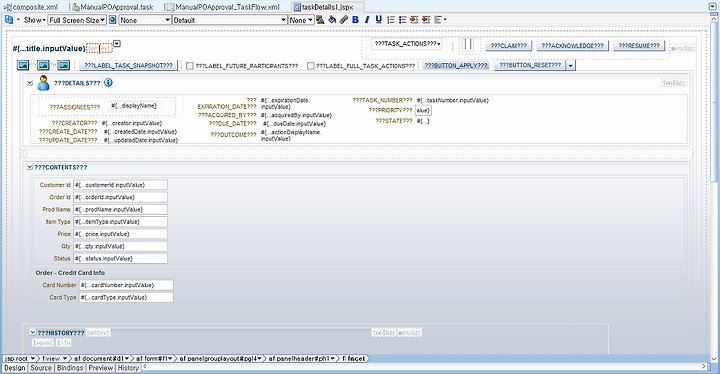720x374 pixels.
Task: Click the browser preview globe icon
Action: (112, 20)
